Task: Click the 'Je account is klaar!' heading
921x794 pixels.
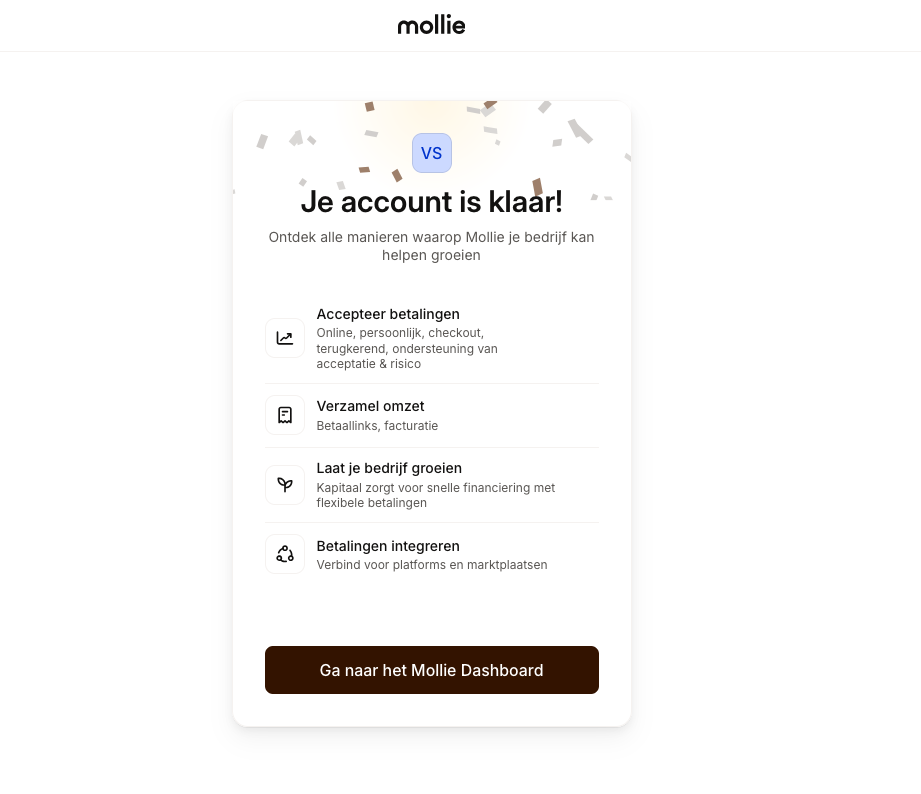Action: pyautogui.click(x=432, y=202)
